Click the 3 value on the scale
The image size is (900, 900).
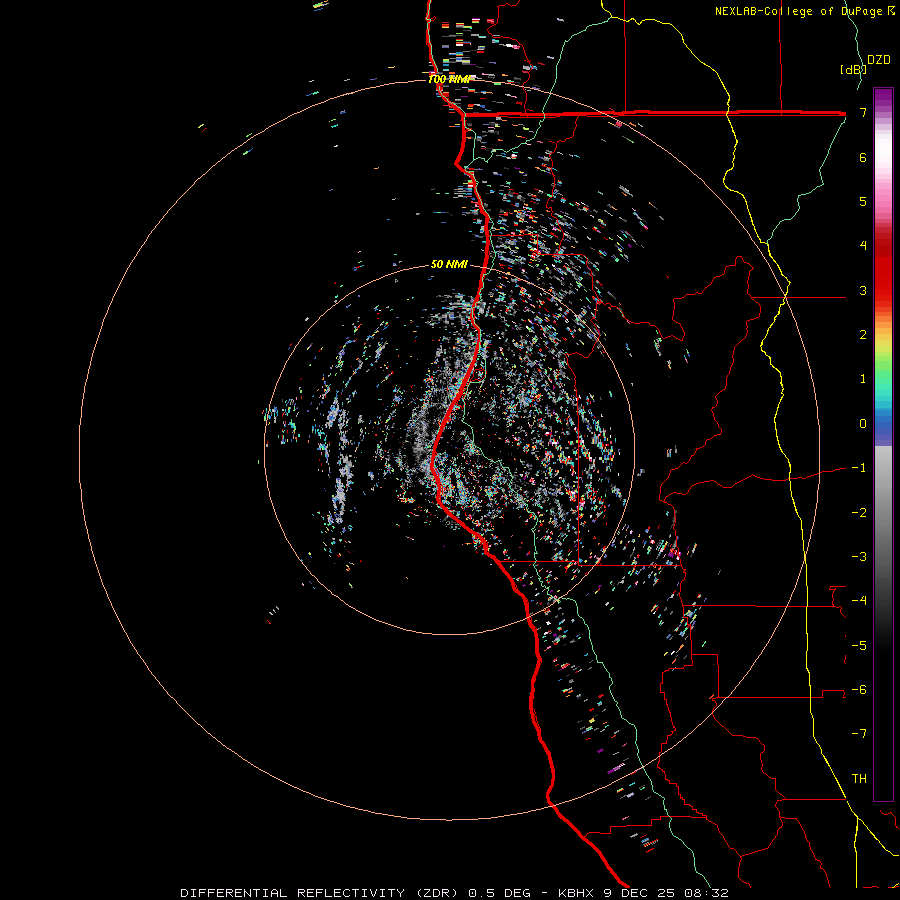click(863, 290)
